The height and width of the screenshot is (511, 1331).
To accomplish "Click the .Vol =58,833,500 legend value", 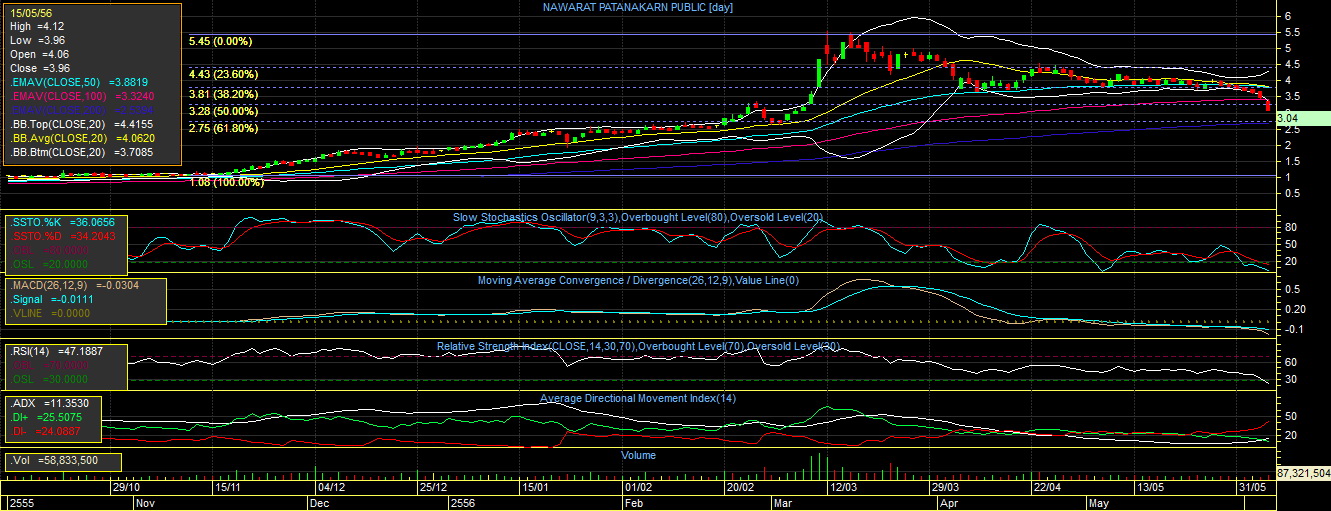I will tap(54, 461).
